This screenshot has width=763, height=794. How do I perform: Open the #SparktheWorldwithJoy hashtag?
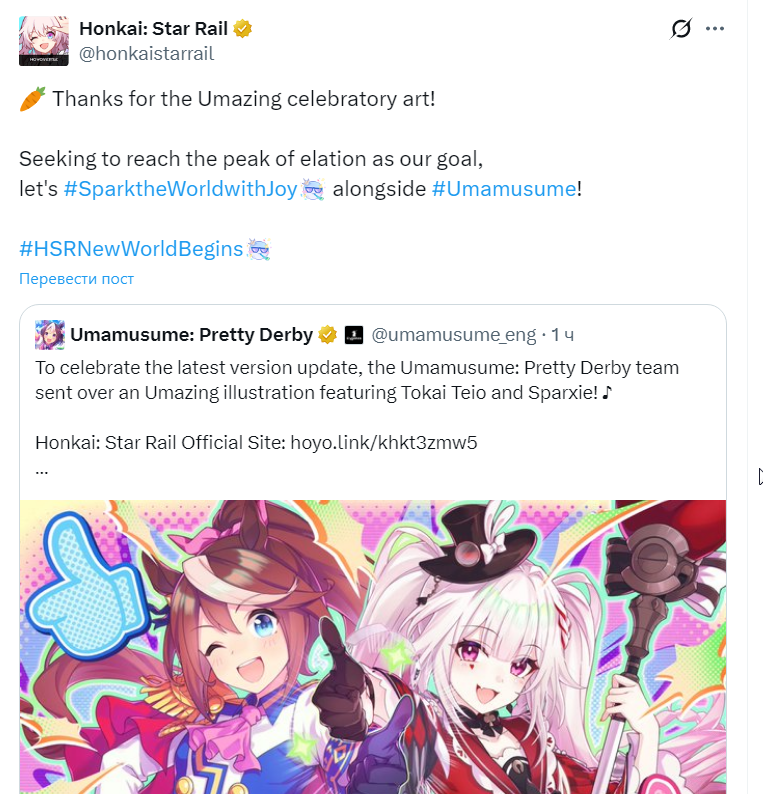180,189
